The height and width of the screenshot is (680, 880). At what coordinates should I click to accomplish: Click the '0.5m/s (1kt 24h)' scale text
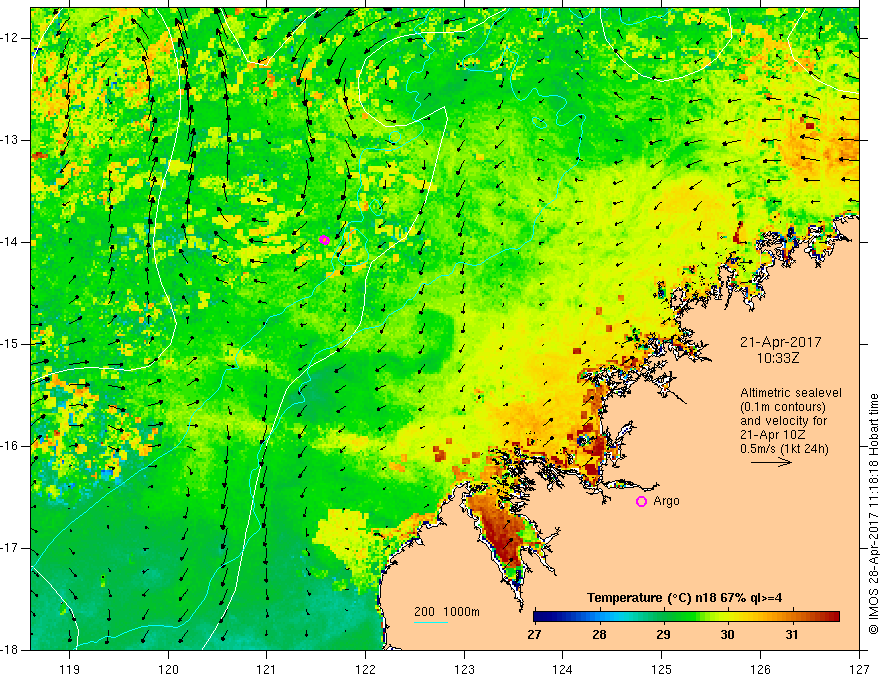pyautogui.click(x=784, y=449)
